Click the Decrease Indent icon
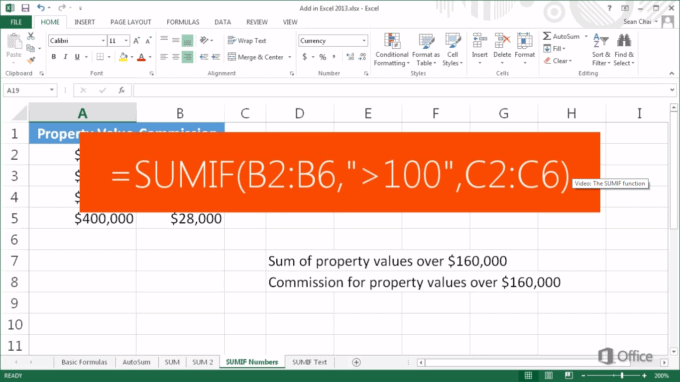This screenshot has height=382, width=680. point(204,57)
